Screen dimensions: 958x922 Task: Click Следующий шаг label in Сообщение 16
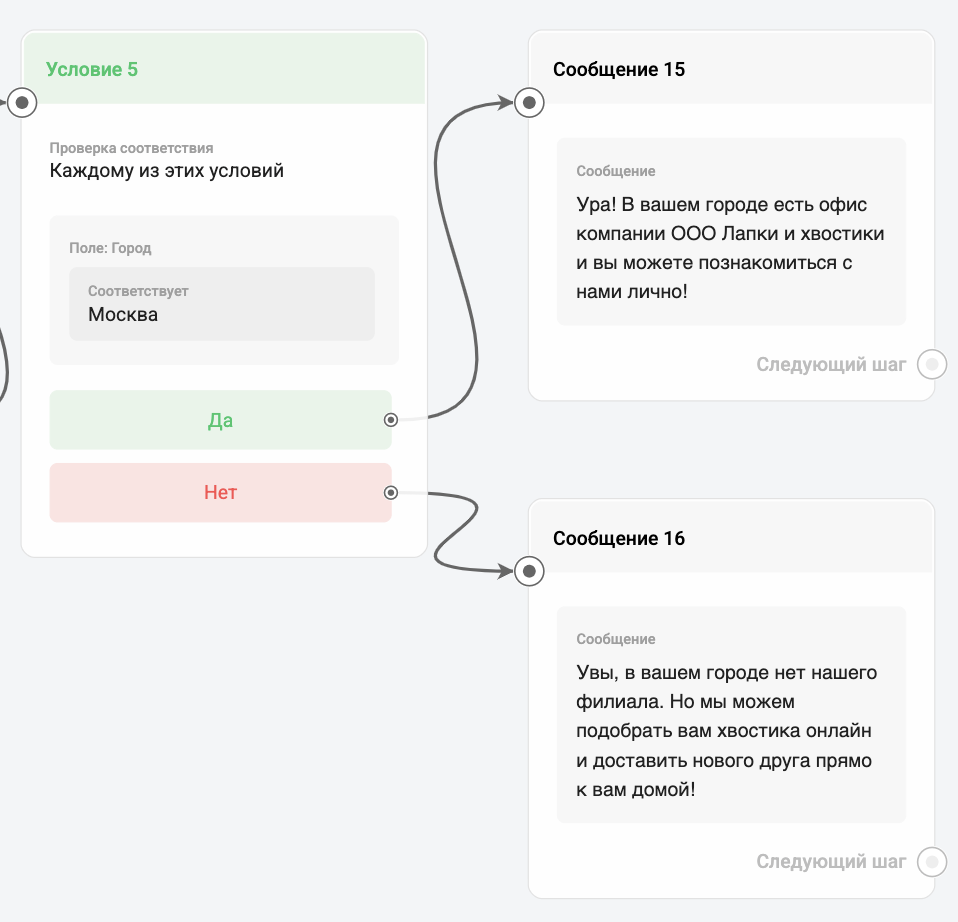831,861
